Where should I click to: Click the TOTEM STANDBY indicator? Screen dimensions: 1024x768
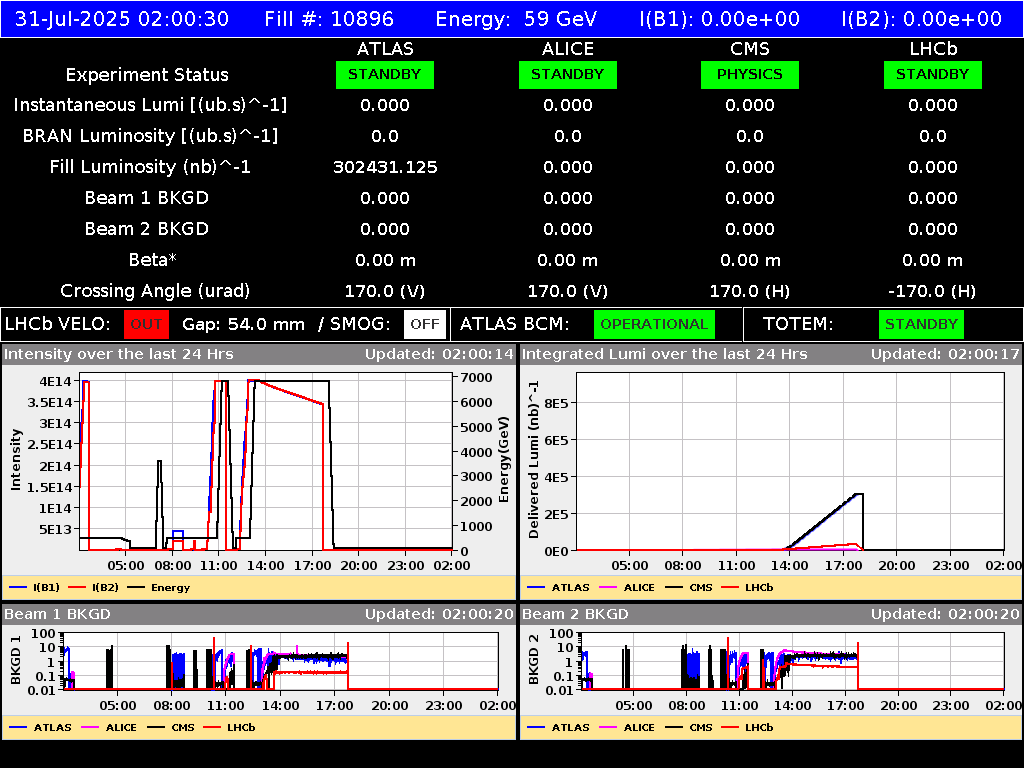click(921, 324)
